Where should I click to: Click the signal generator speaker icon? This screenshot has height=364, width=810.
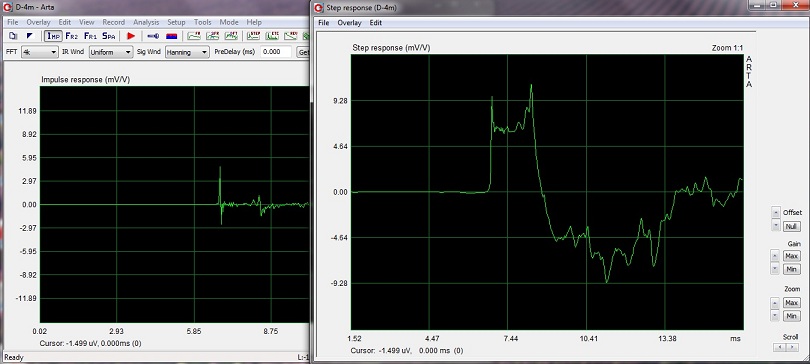click(153, 36)
